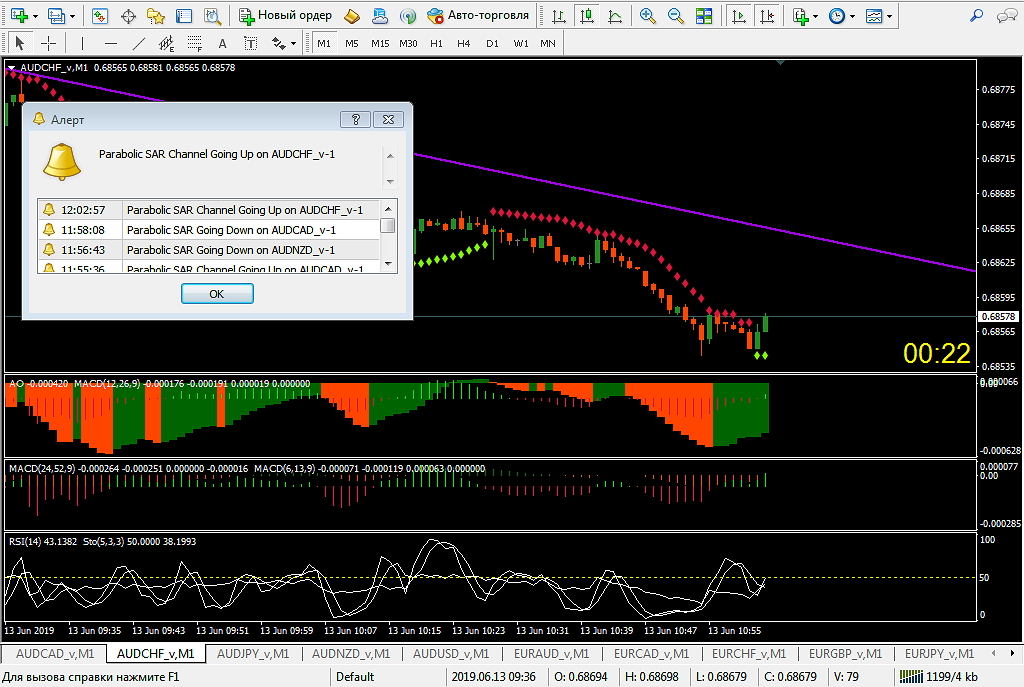This screenshot has width=1024, height=687.
Task: Toggle chart shift from right edge
Action: pos(767,16)
